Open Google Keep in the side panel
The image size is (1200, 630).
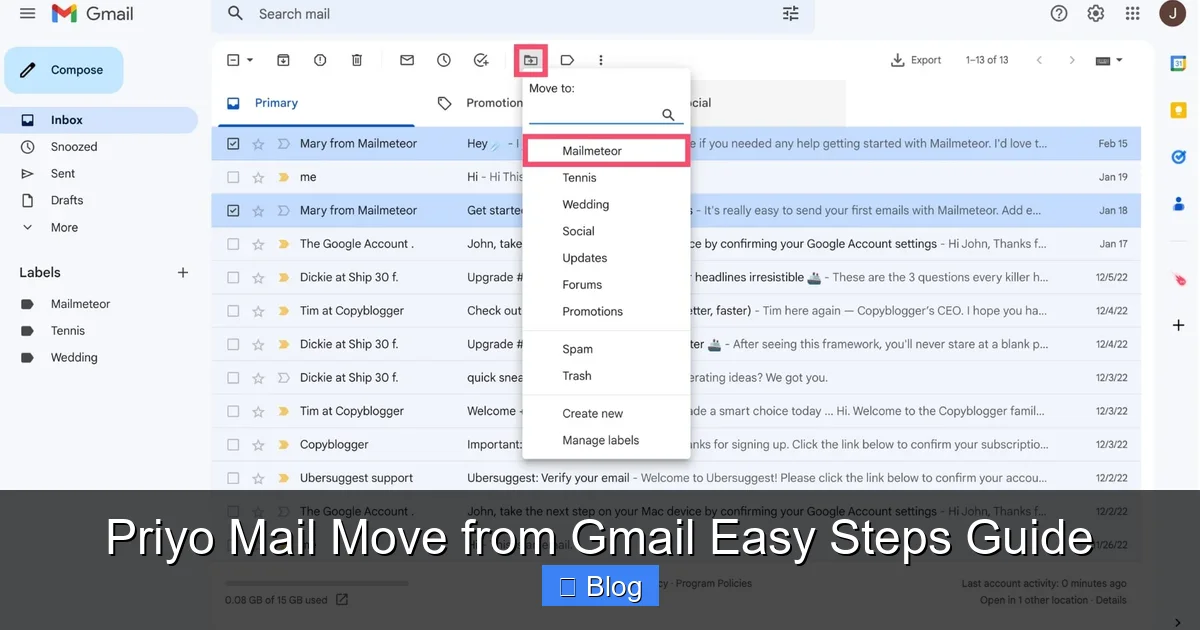(1178, 110)
